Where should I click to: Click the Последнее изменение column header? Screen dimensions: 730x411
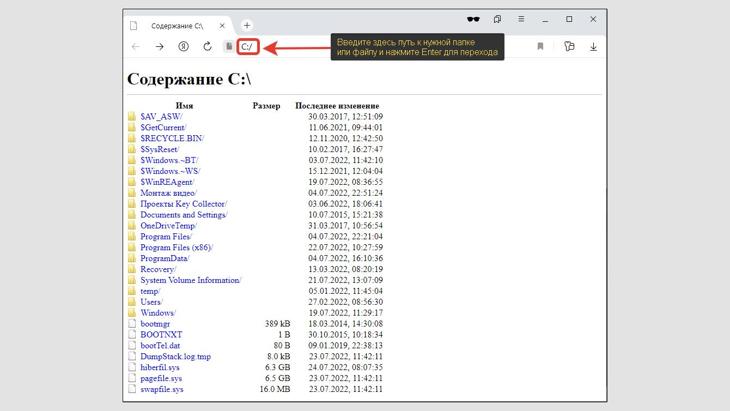(x=337, y=106)
